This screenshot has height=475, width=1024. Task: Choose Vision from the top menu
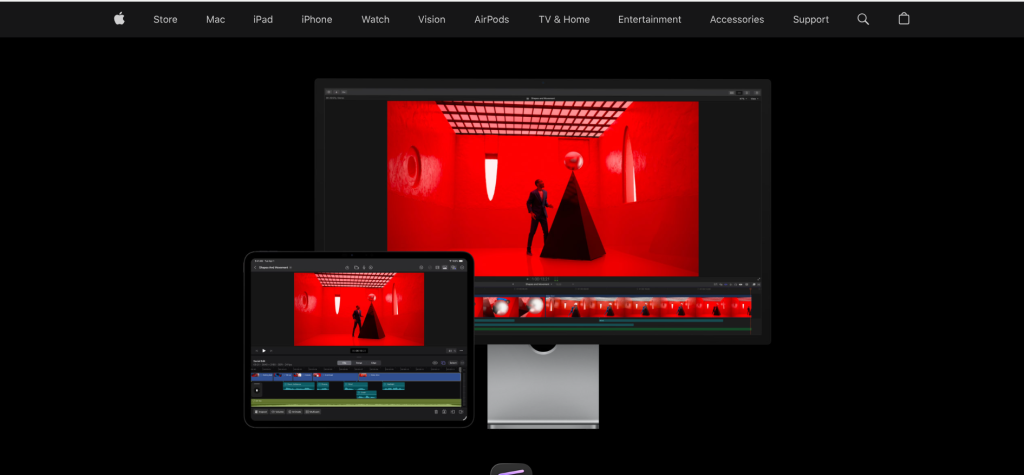(x=432, y=19)
